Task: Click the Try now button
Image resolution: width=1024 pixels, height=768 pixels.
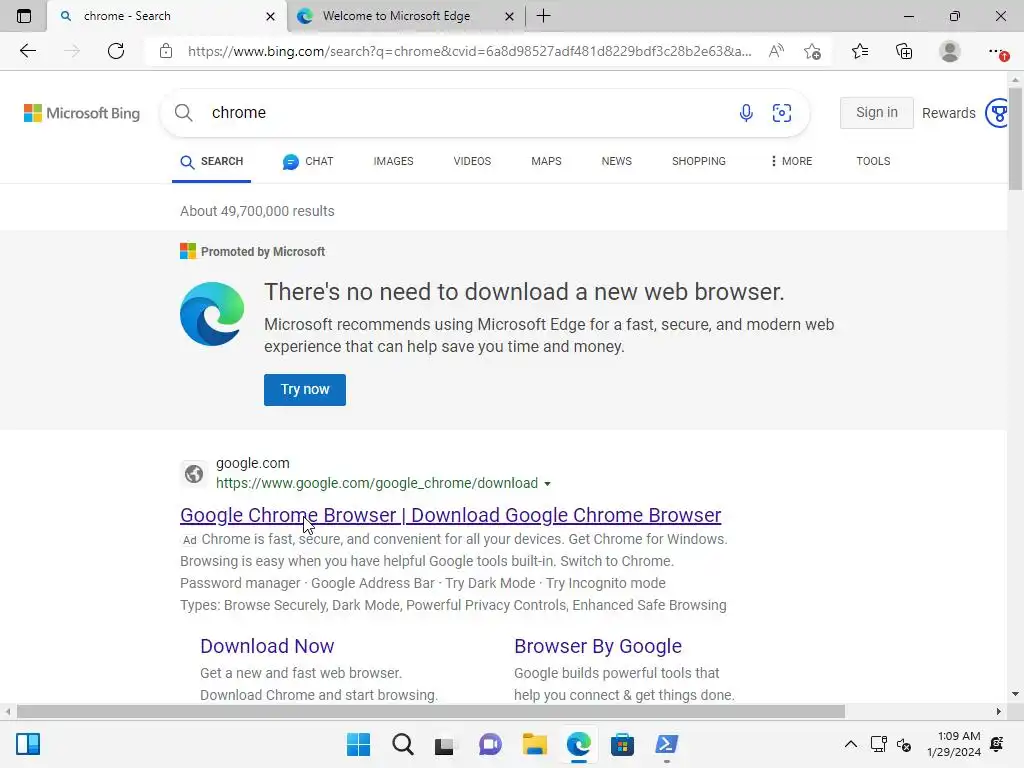Action: [x=305, y=390]
